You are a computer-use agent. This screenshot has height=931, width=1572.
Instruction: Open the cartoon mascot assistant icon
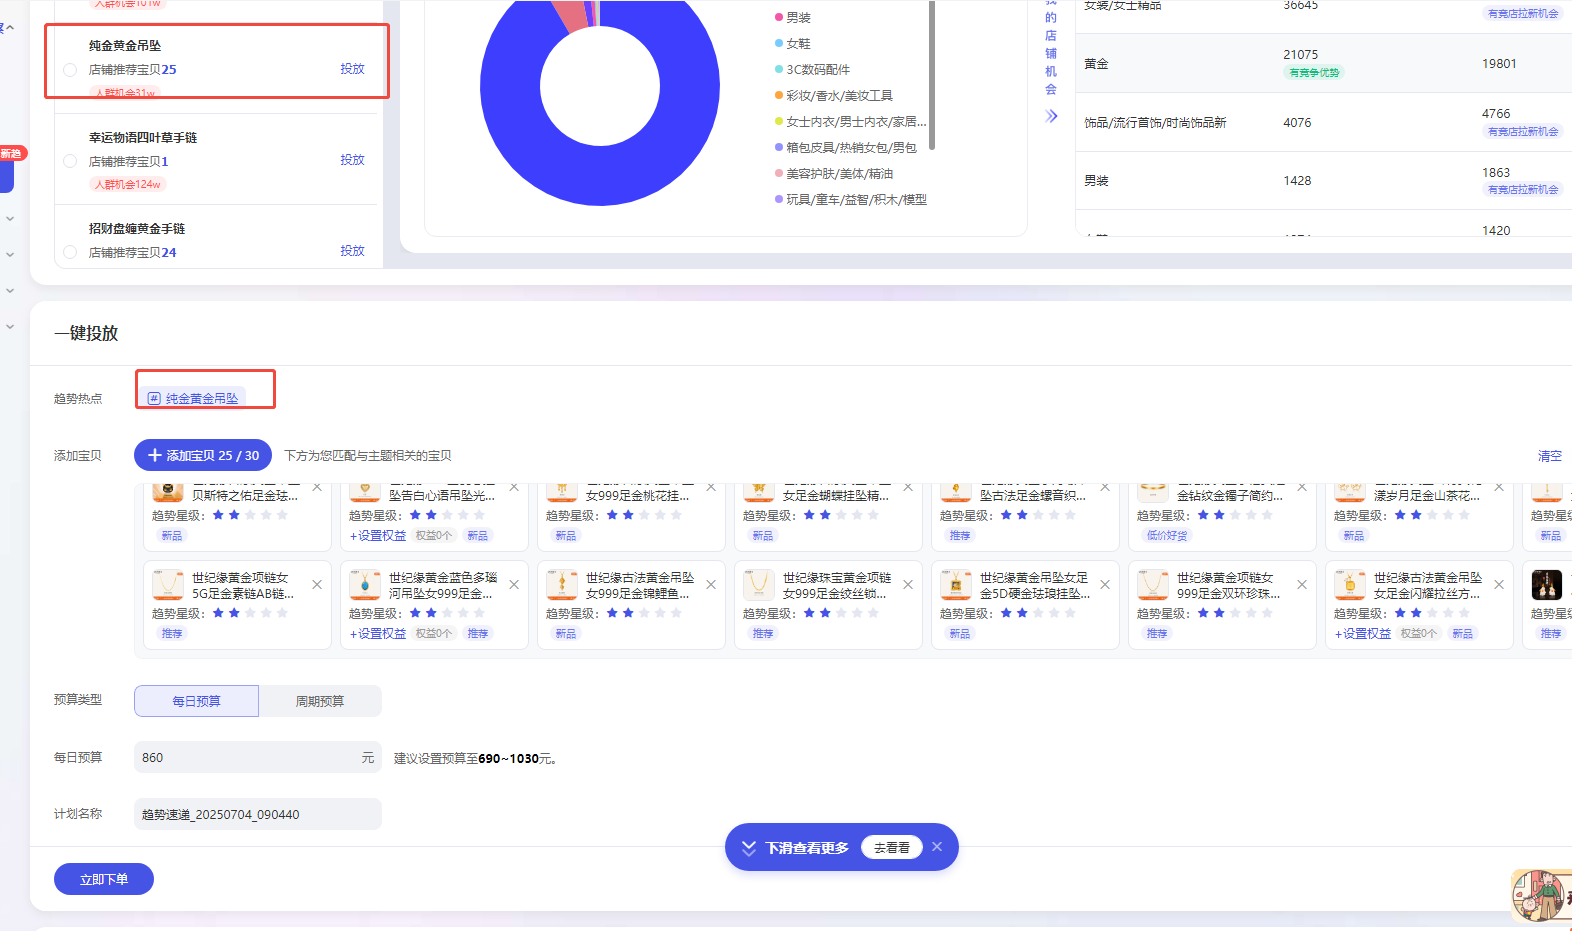tap(1541, 895)
